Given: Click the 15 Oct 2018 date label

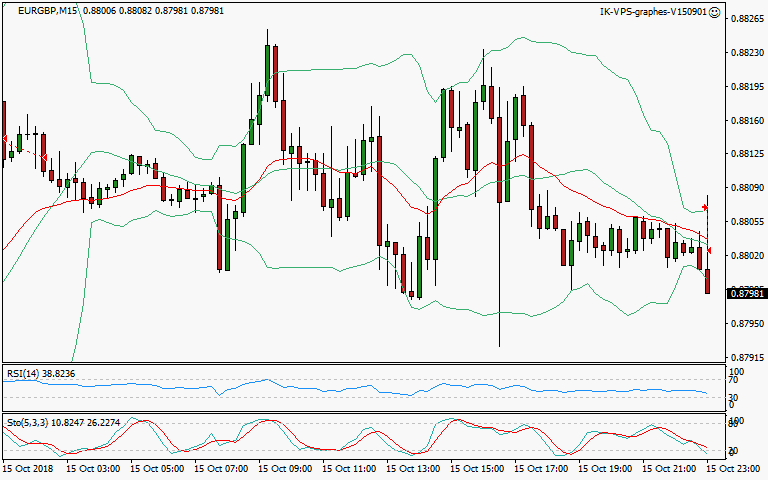Looking at the screenshot, I should [27, 468].
